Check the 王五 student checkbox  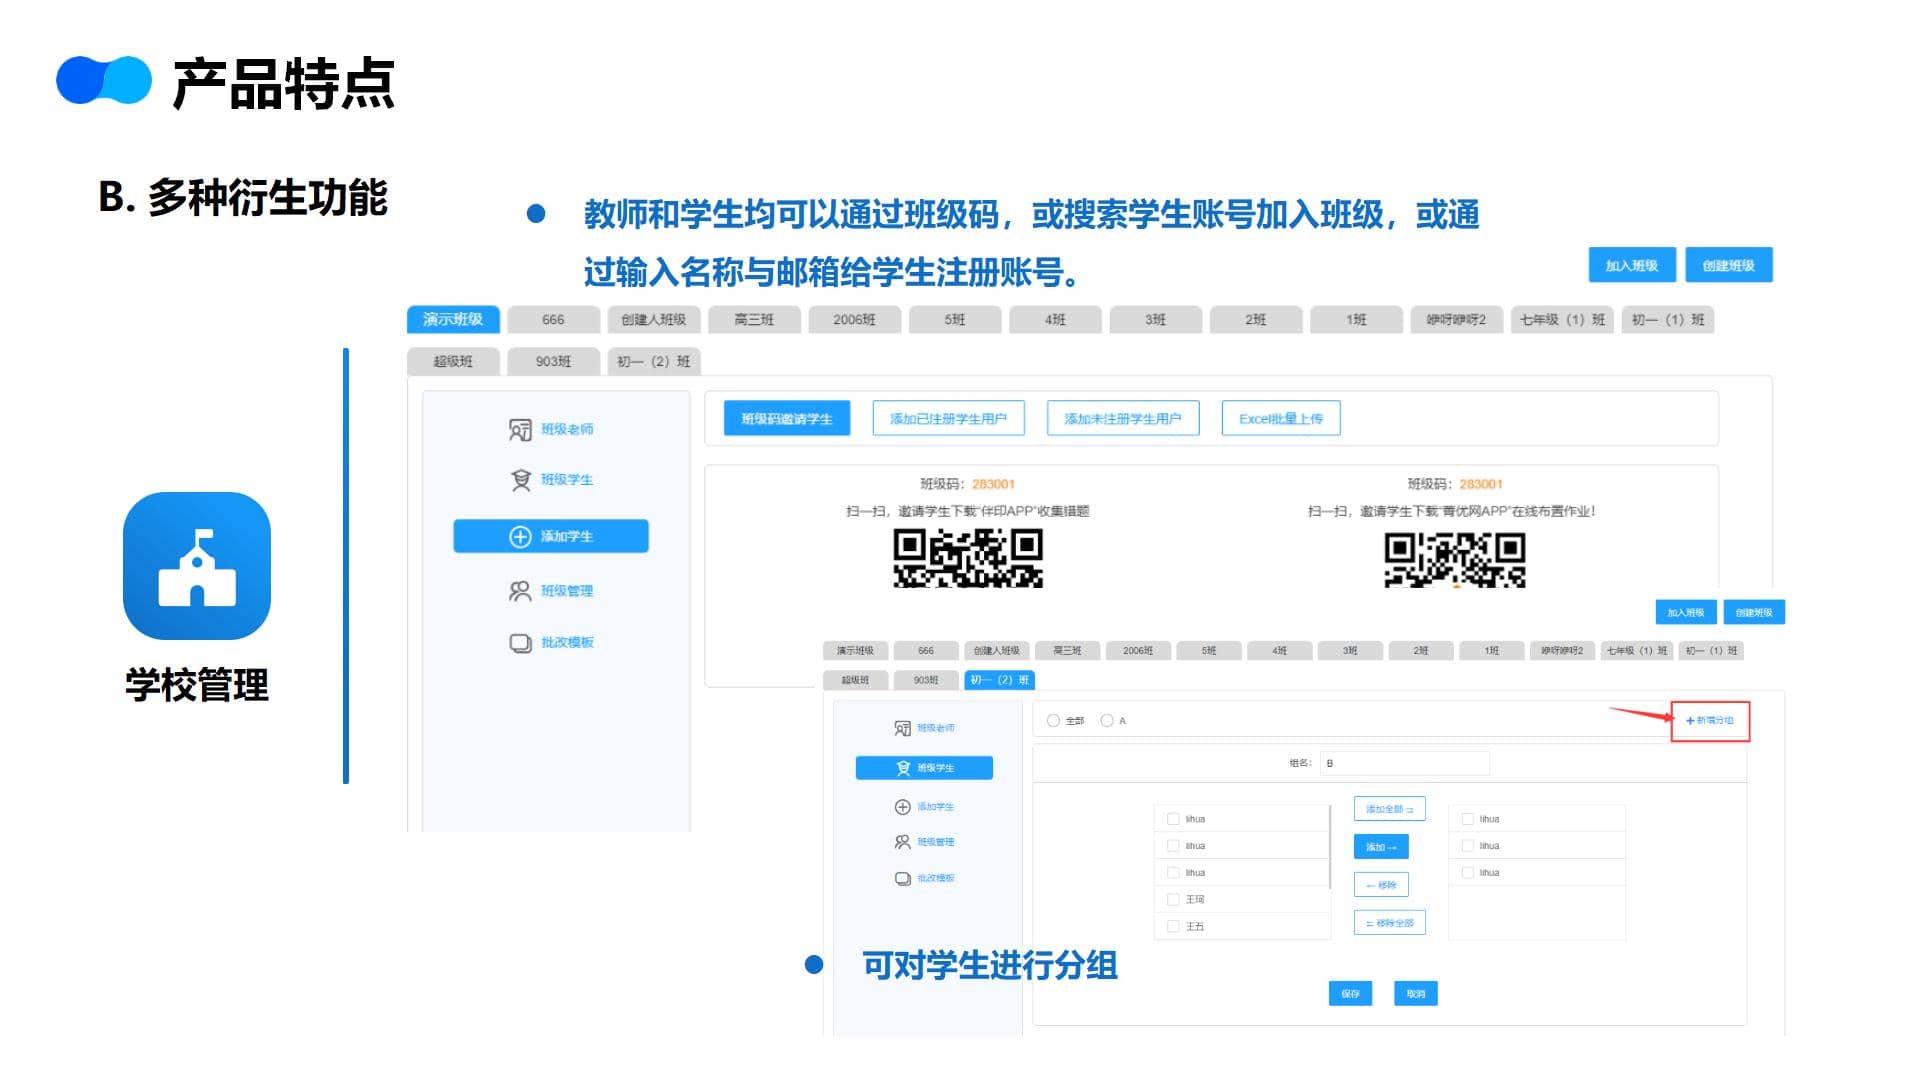pyautogui.click(x=1173, y=927)
